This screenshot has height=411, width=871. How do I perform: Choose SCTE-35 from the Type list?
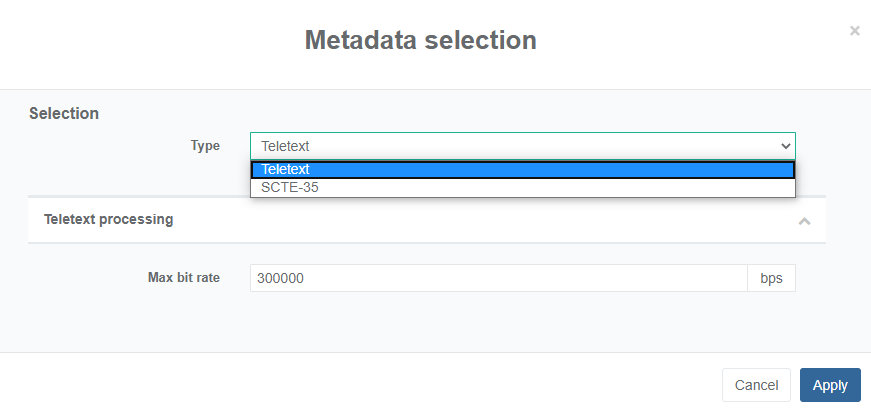pyautogui.click(x=522, y=187)
